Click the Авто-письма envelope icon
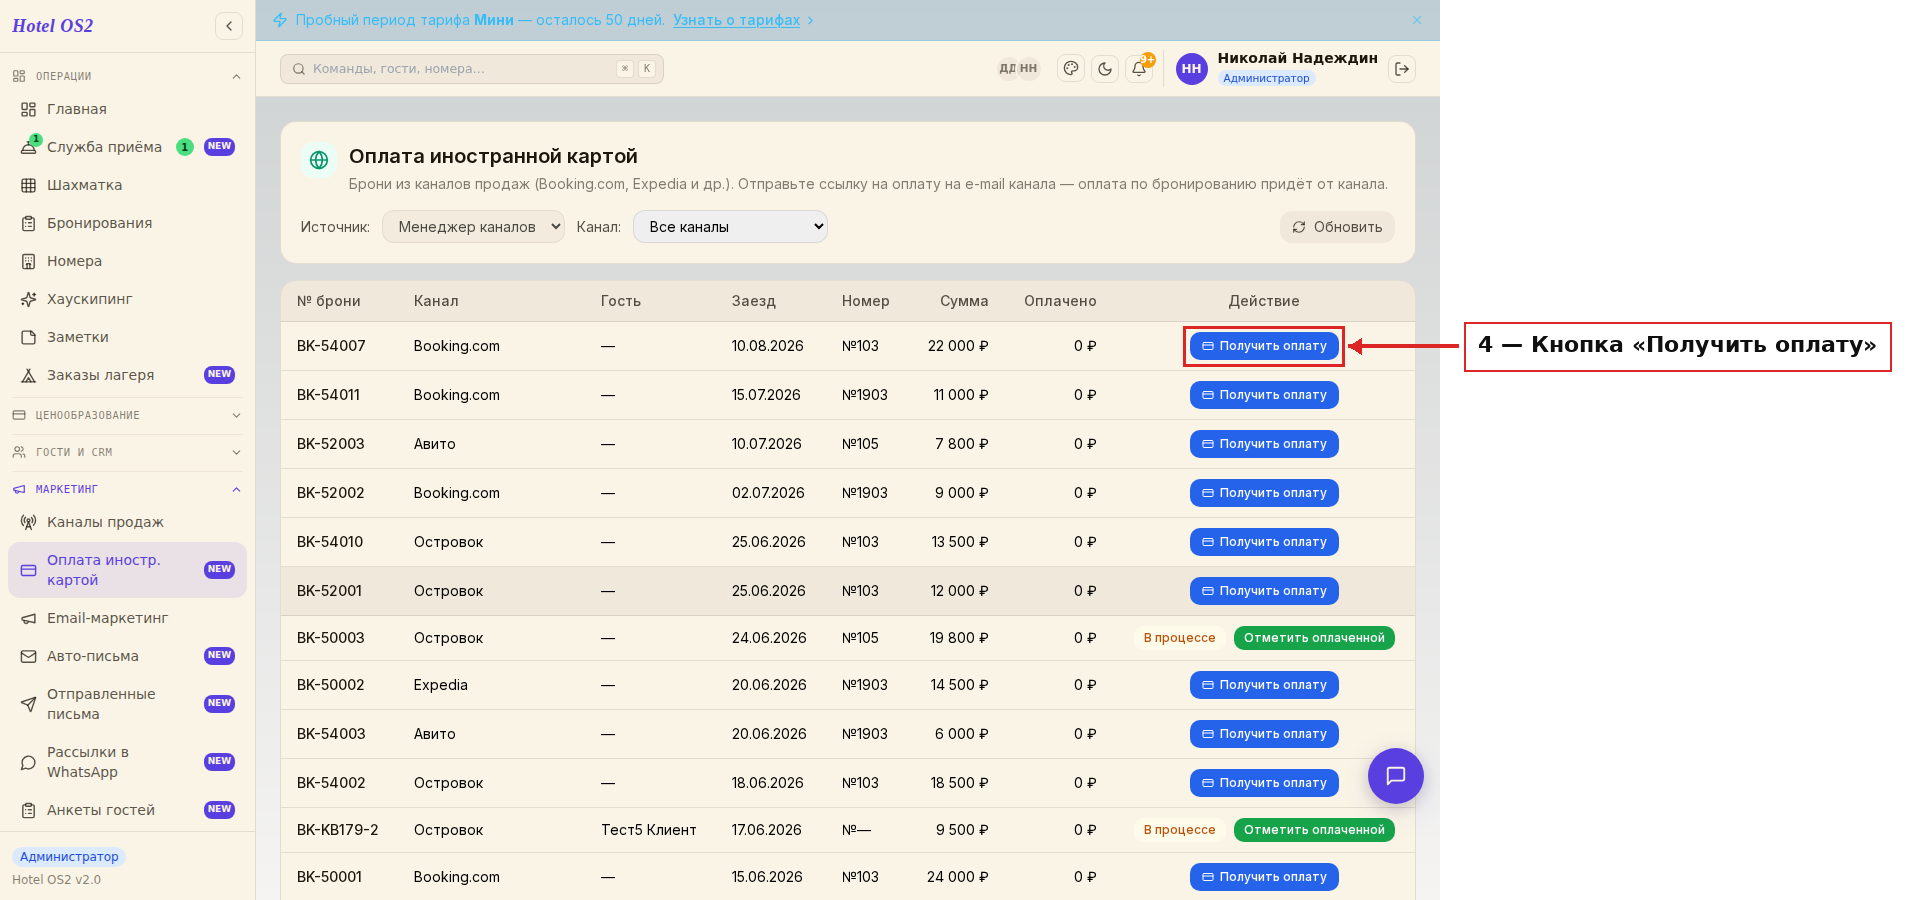Screen dimensions: 1915x900 (x=28, y=656)
